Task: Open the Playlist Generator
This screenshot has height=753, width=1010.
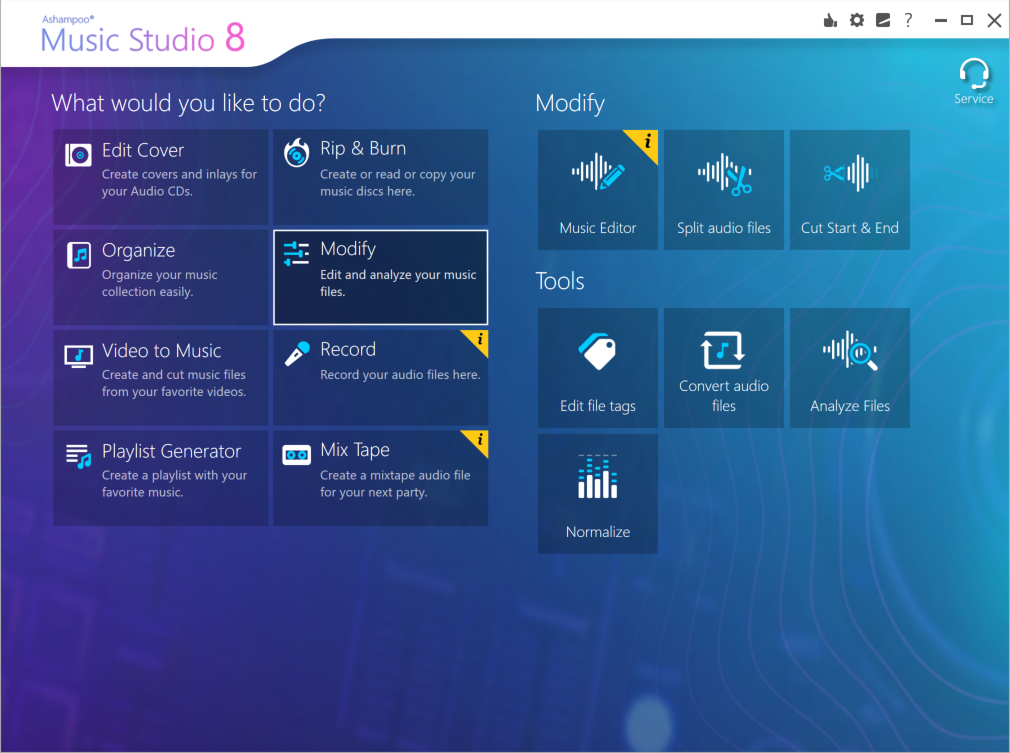Action: (x=160, y=477)
